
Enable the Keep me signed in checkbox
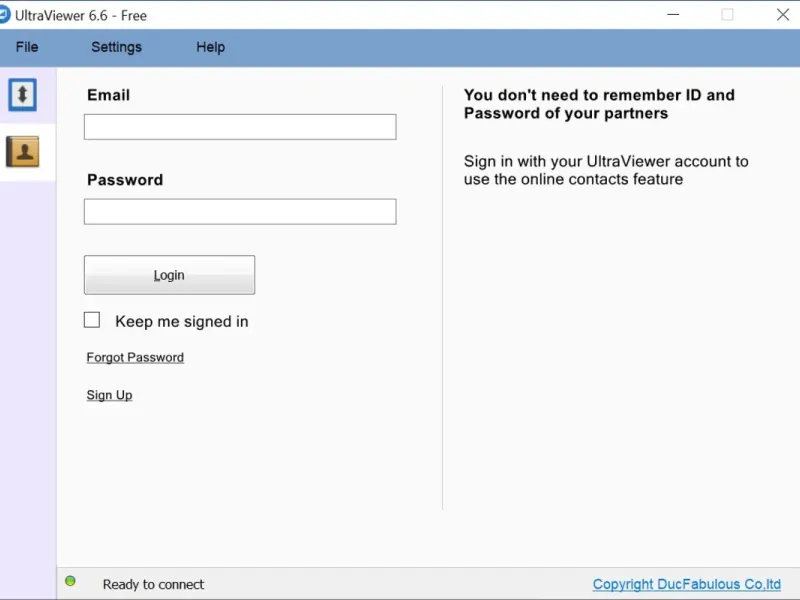coord(92,320)
